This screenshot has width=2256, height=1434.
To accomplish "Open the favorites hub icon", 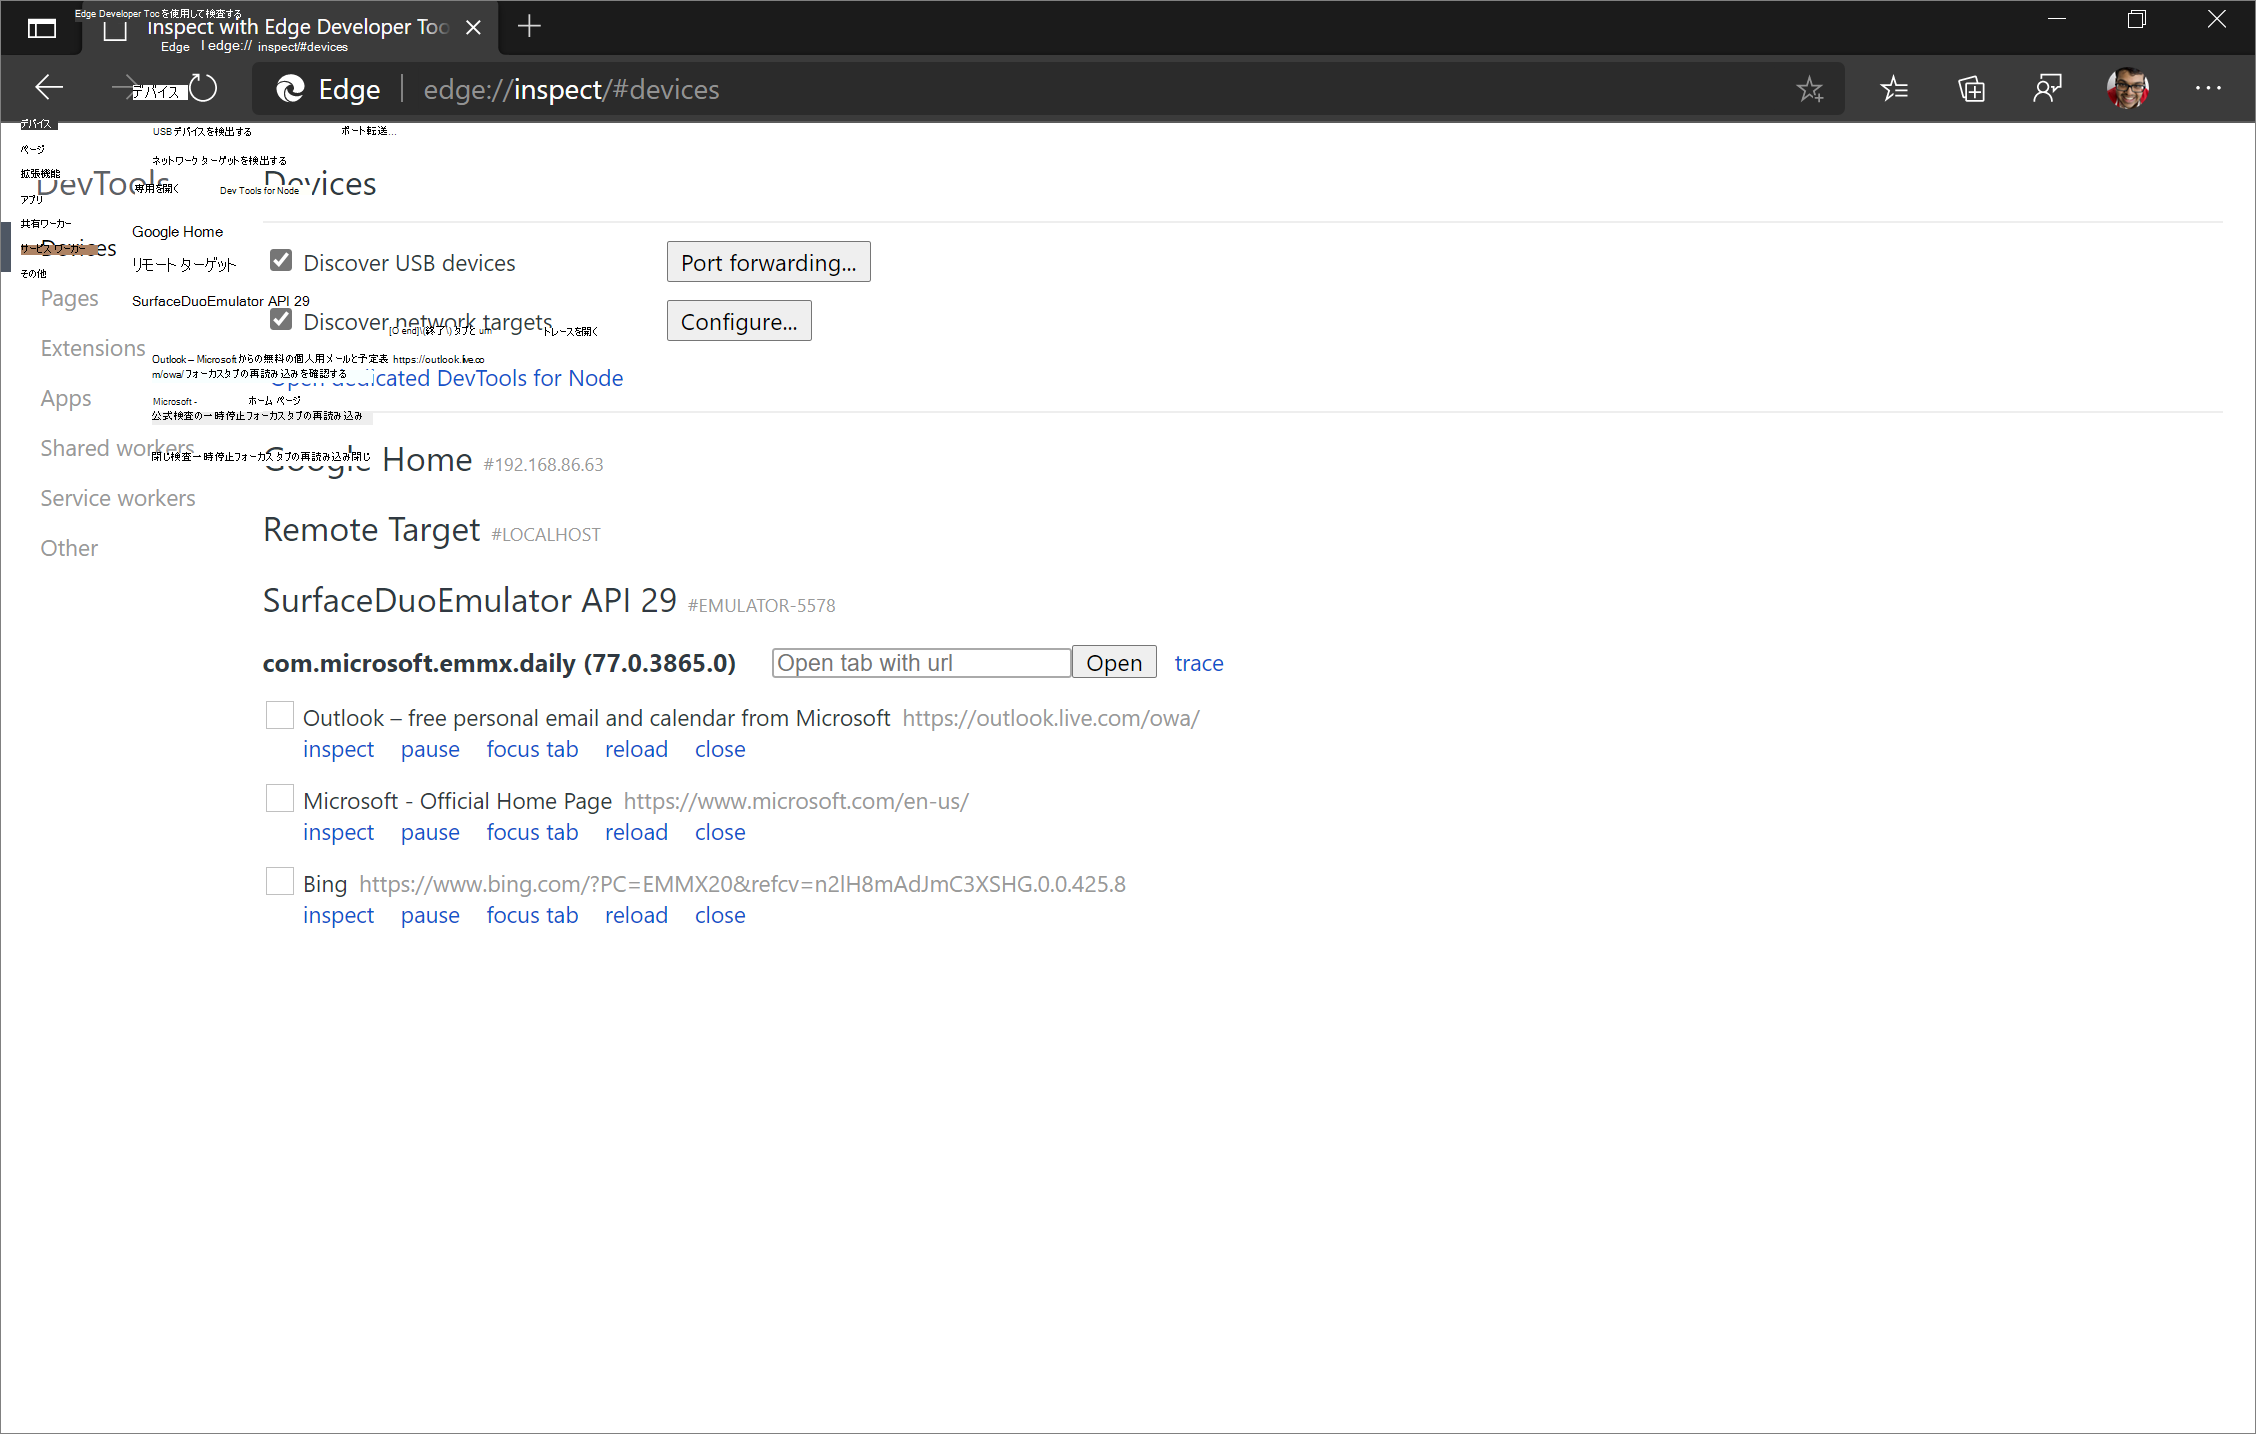I will pos(1893,88).
